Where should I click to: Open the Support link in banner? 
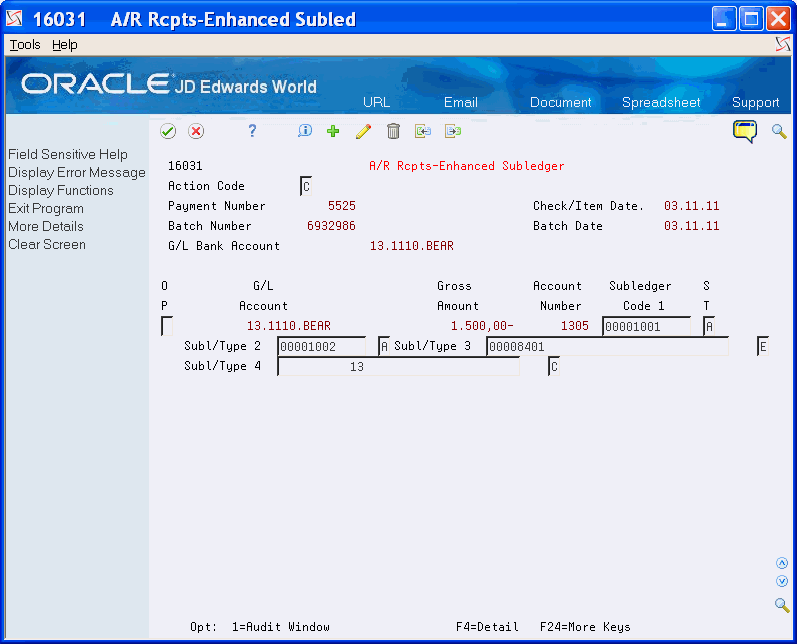pyautogui.click(x=755, y=102)
